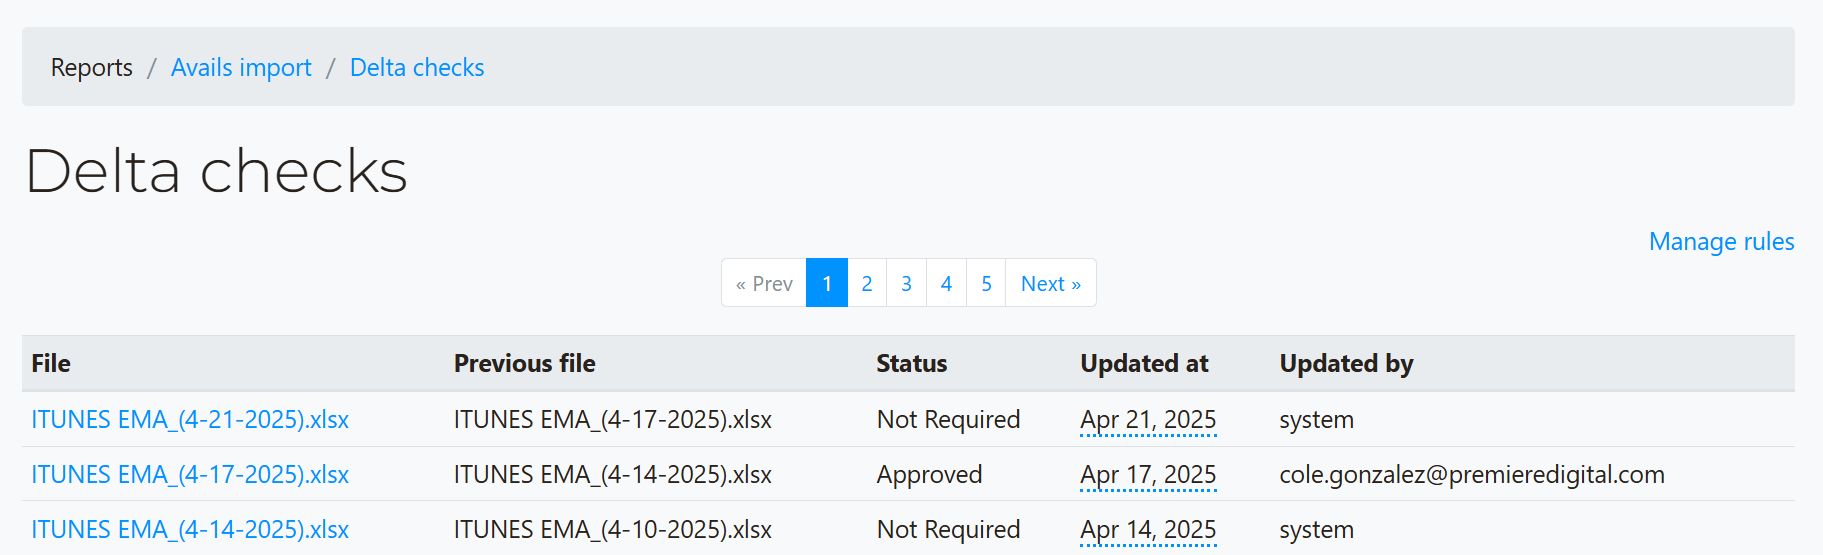Open the Manage rules link

(1721, 242)
